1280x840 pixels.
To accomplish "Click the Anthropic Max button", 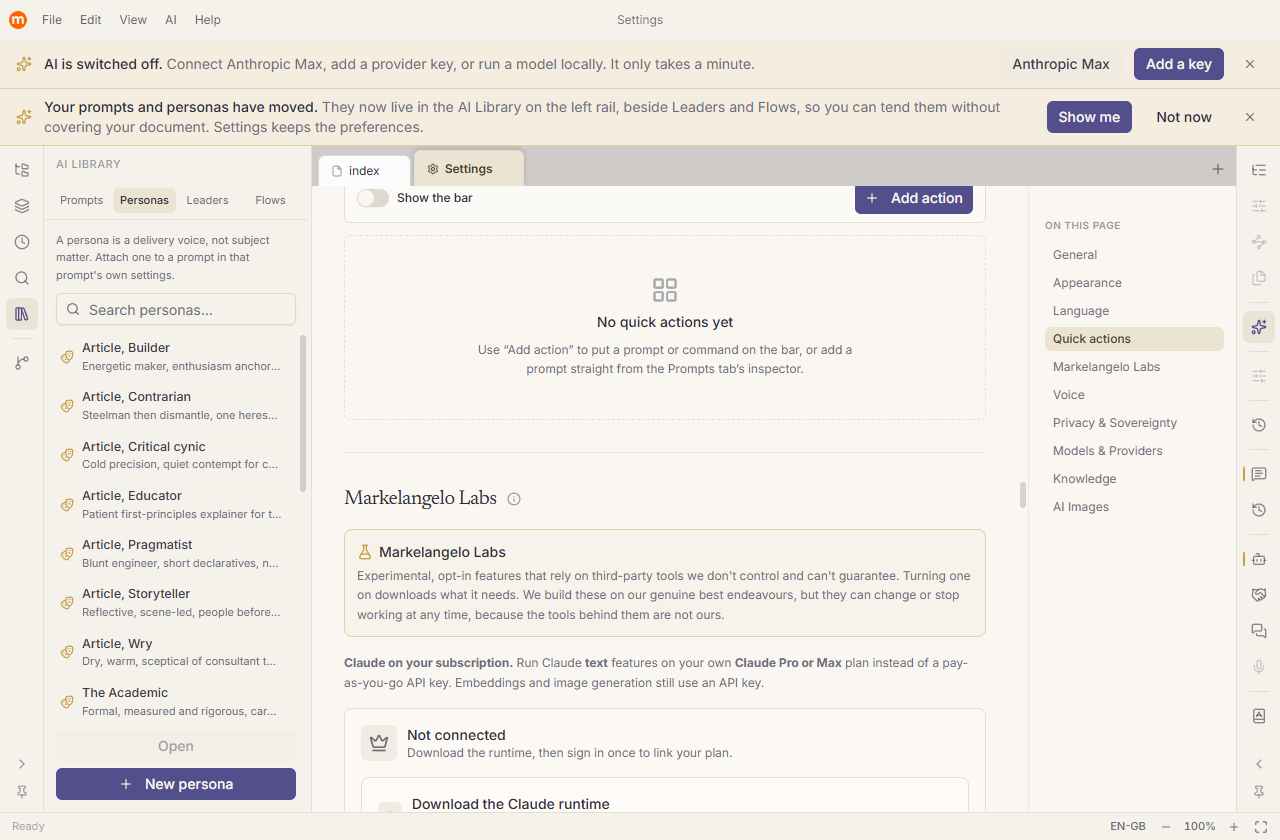I will pos(1061,64).
